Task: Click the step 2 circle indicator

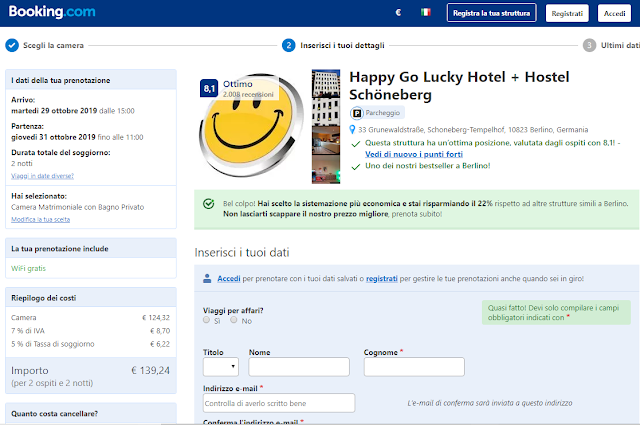Action: (x=289, y=45)
